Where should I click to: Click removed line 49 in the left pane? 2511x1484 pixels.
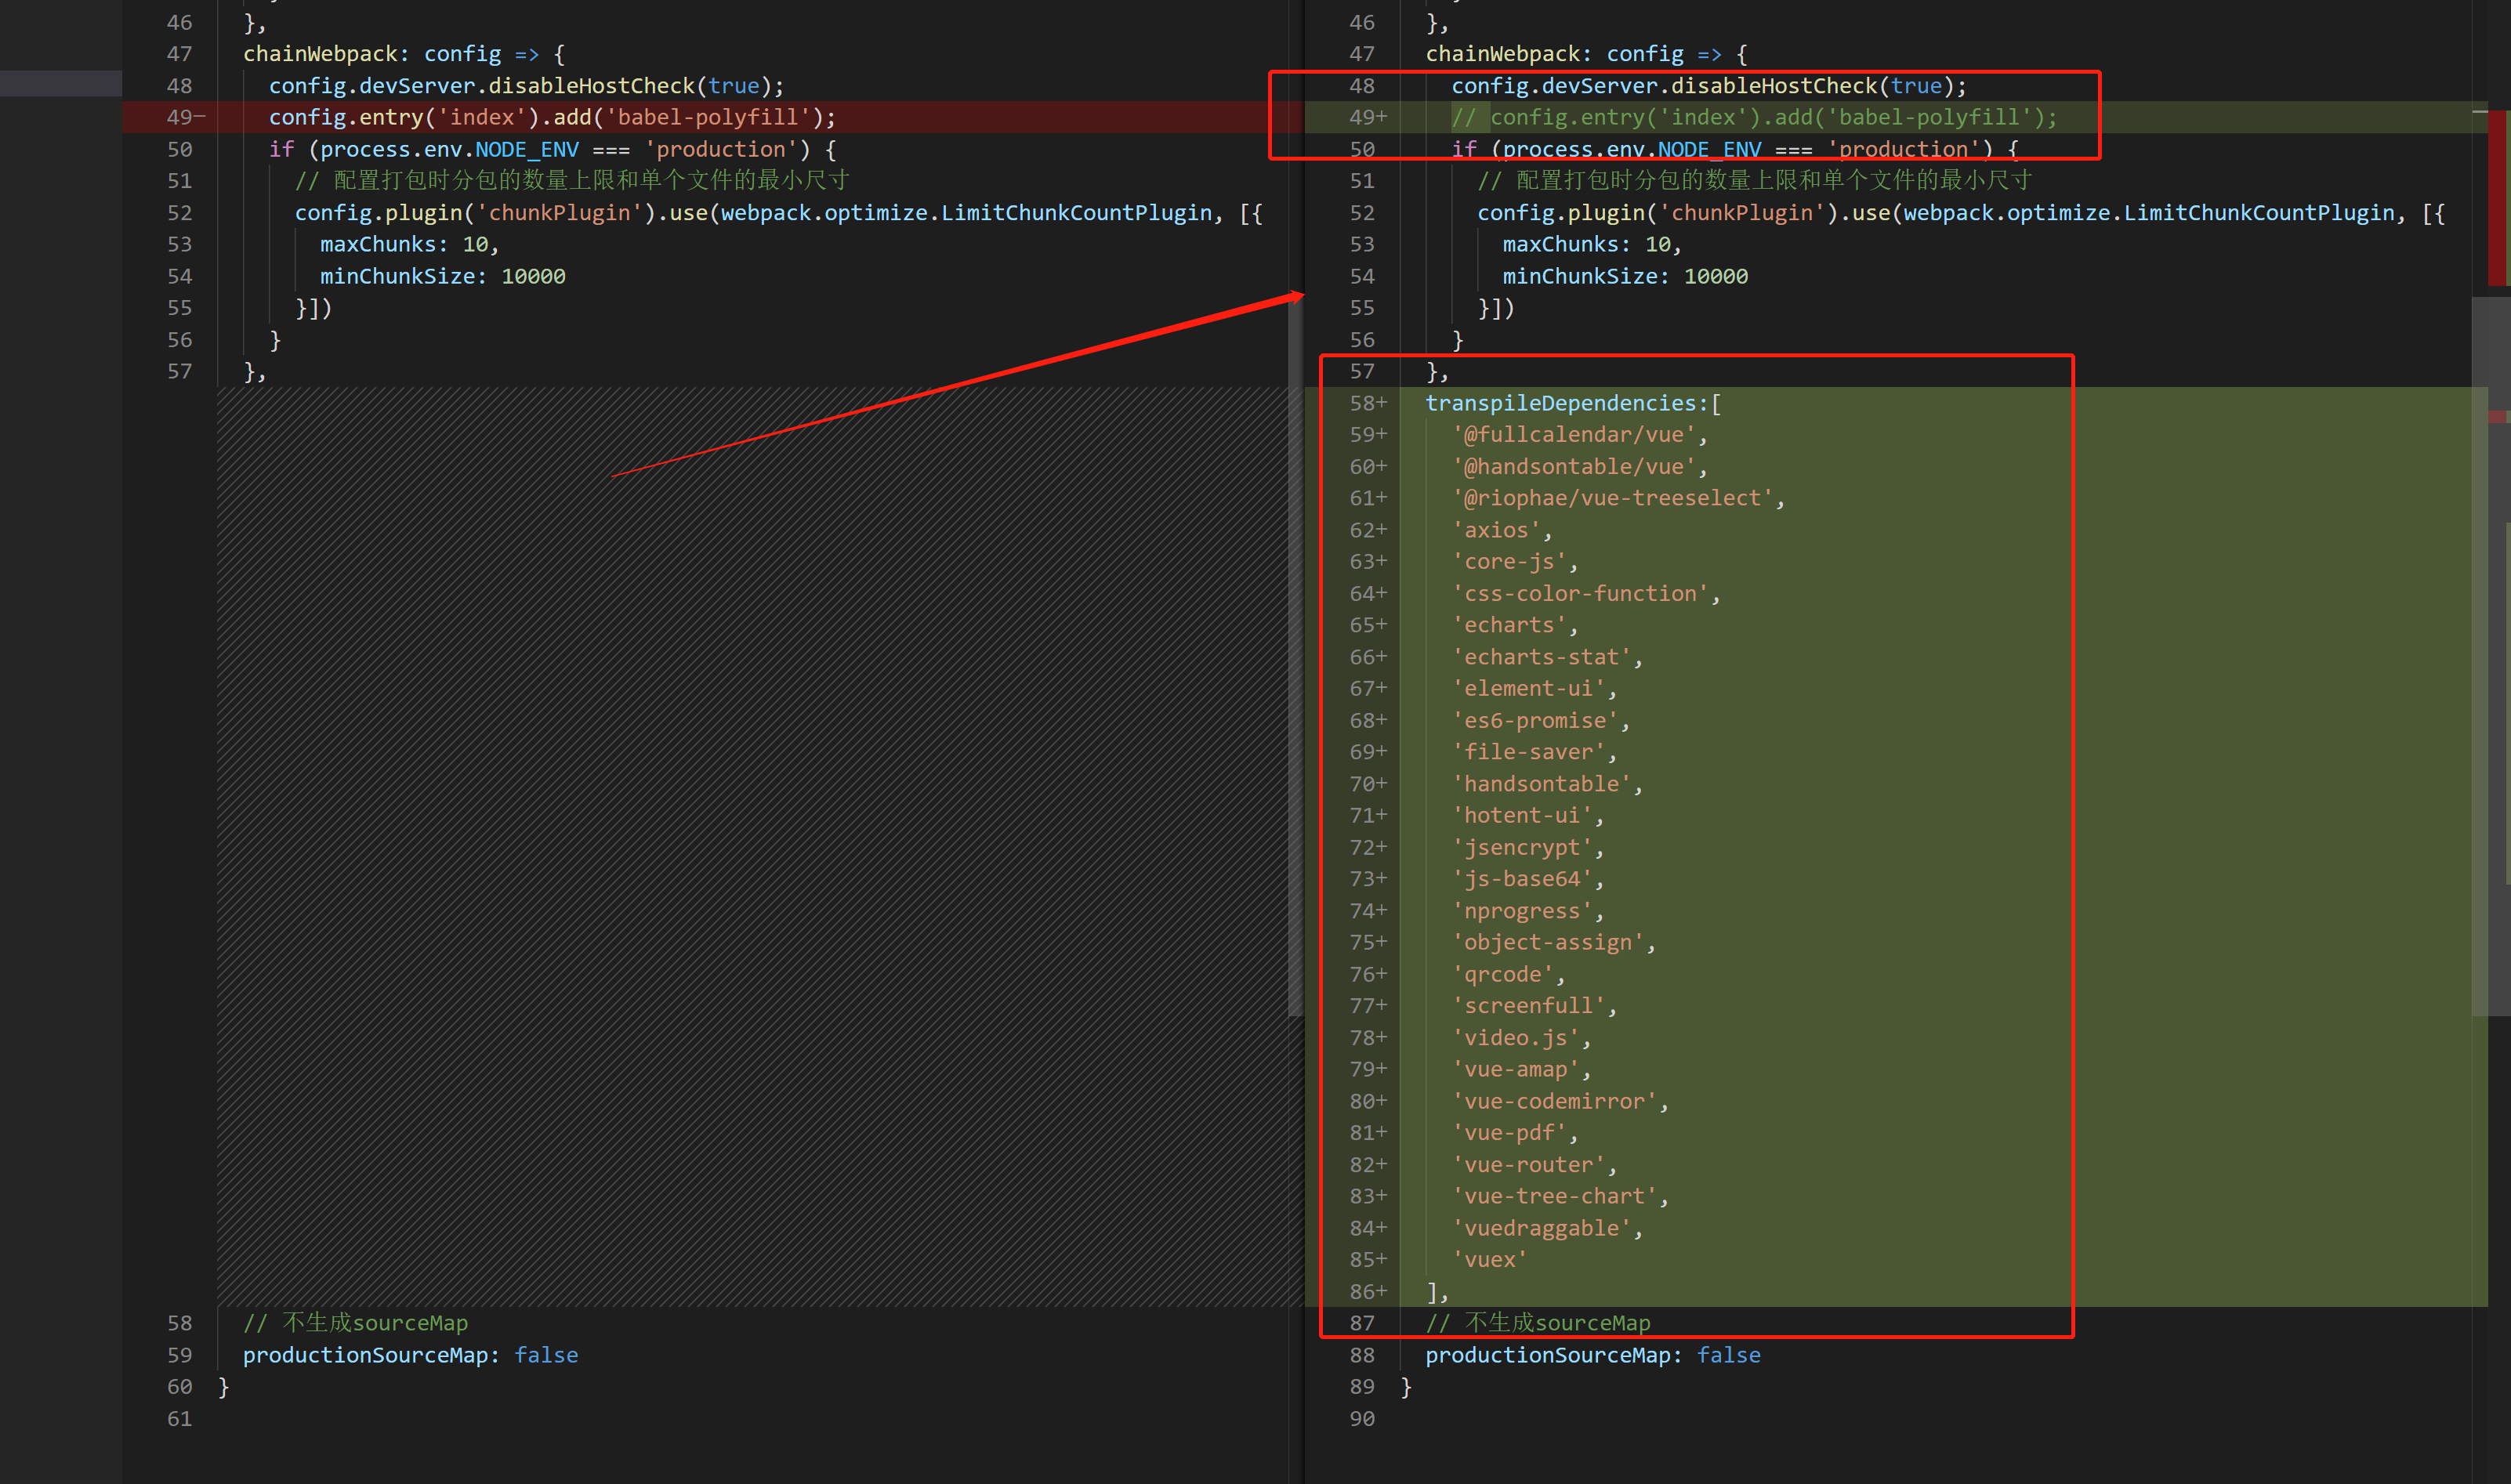550,118
